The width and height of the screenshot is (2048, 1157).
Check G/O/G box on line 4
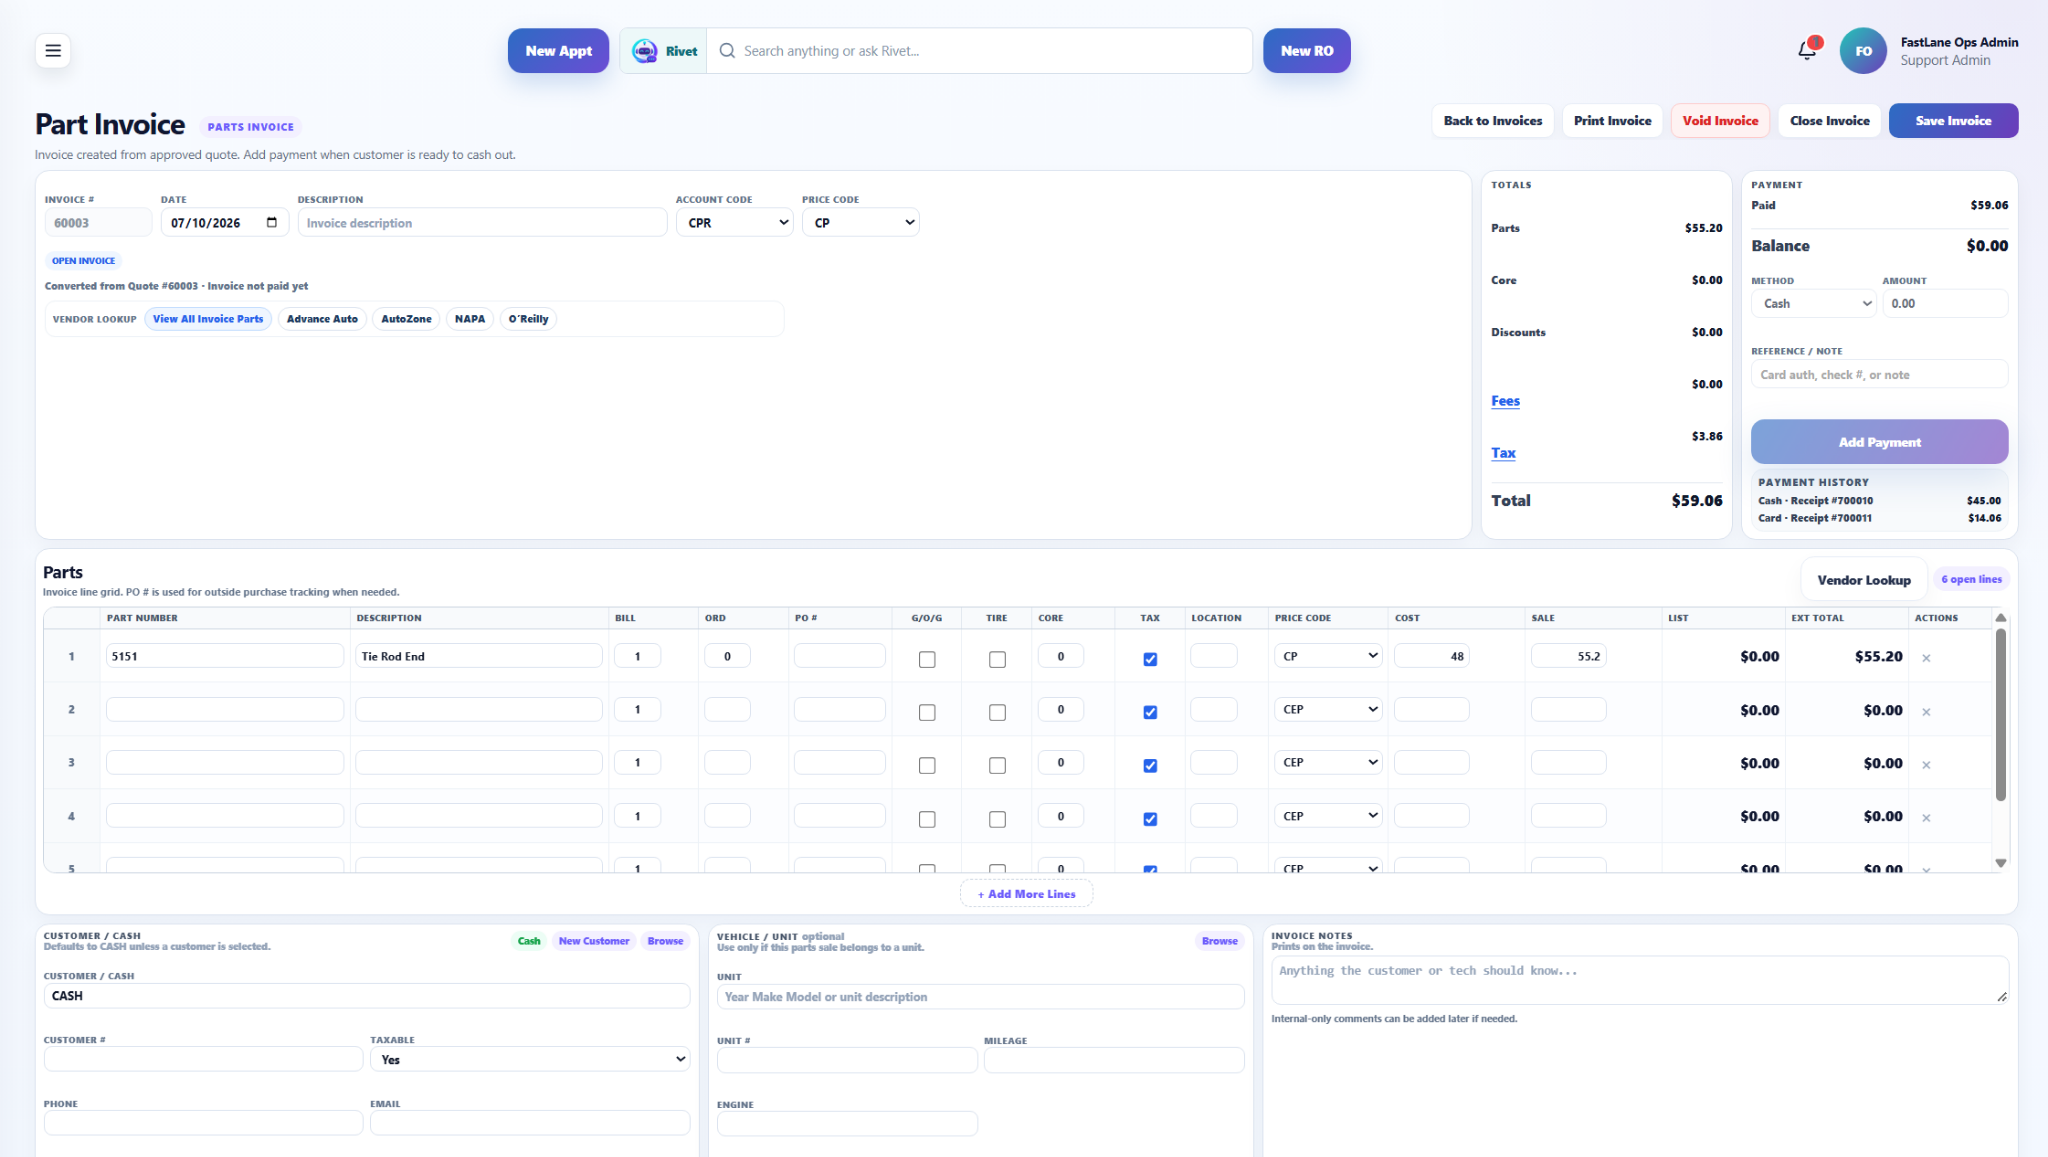click(927, 819)
